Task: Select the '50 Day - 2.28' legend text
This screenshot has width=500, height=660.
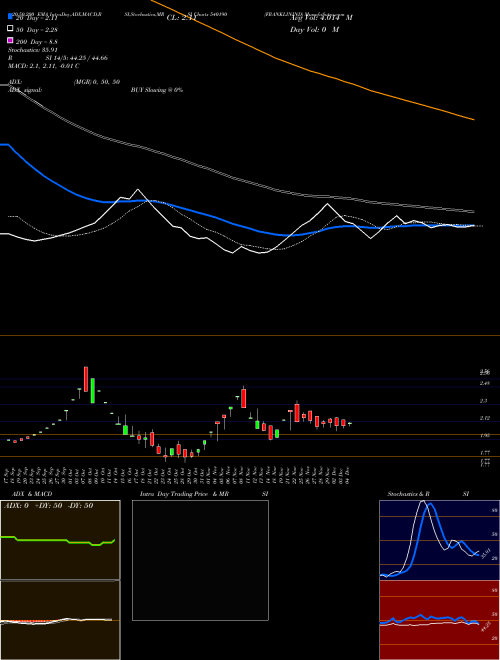Action: tap(37, 29)
